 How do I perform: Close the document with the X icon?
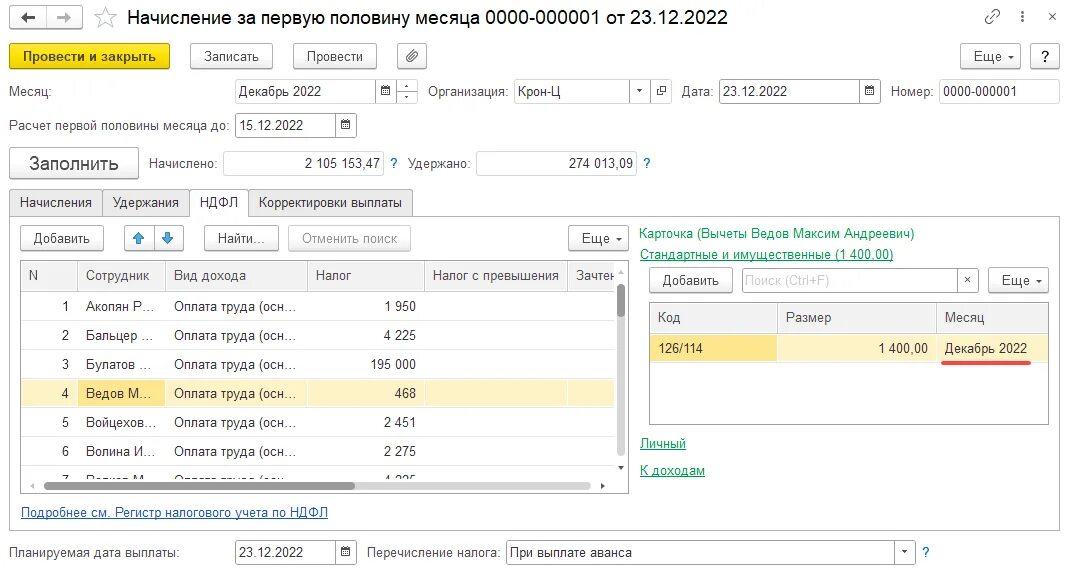coord(1052,17)
